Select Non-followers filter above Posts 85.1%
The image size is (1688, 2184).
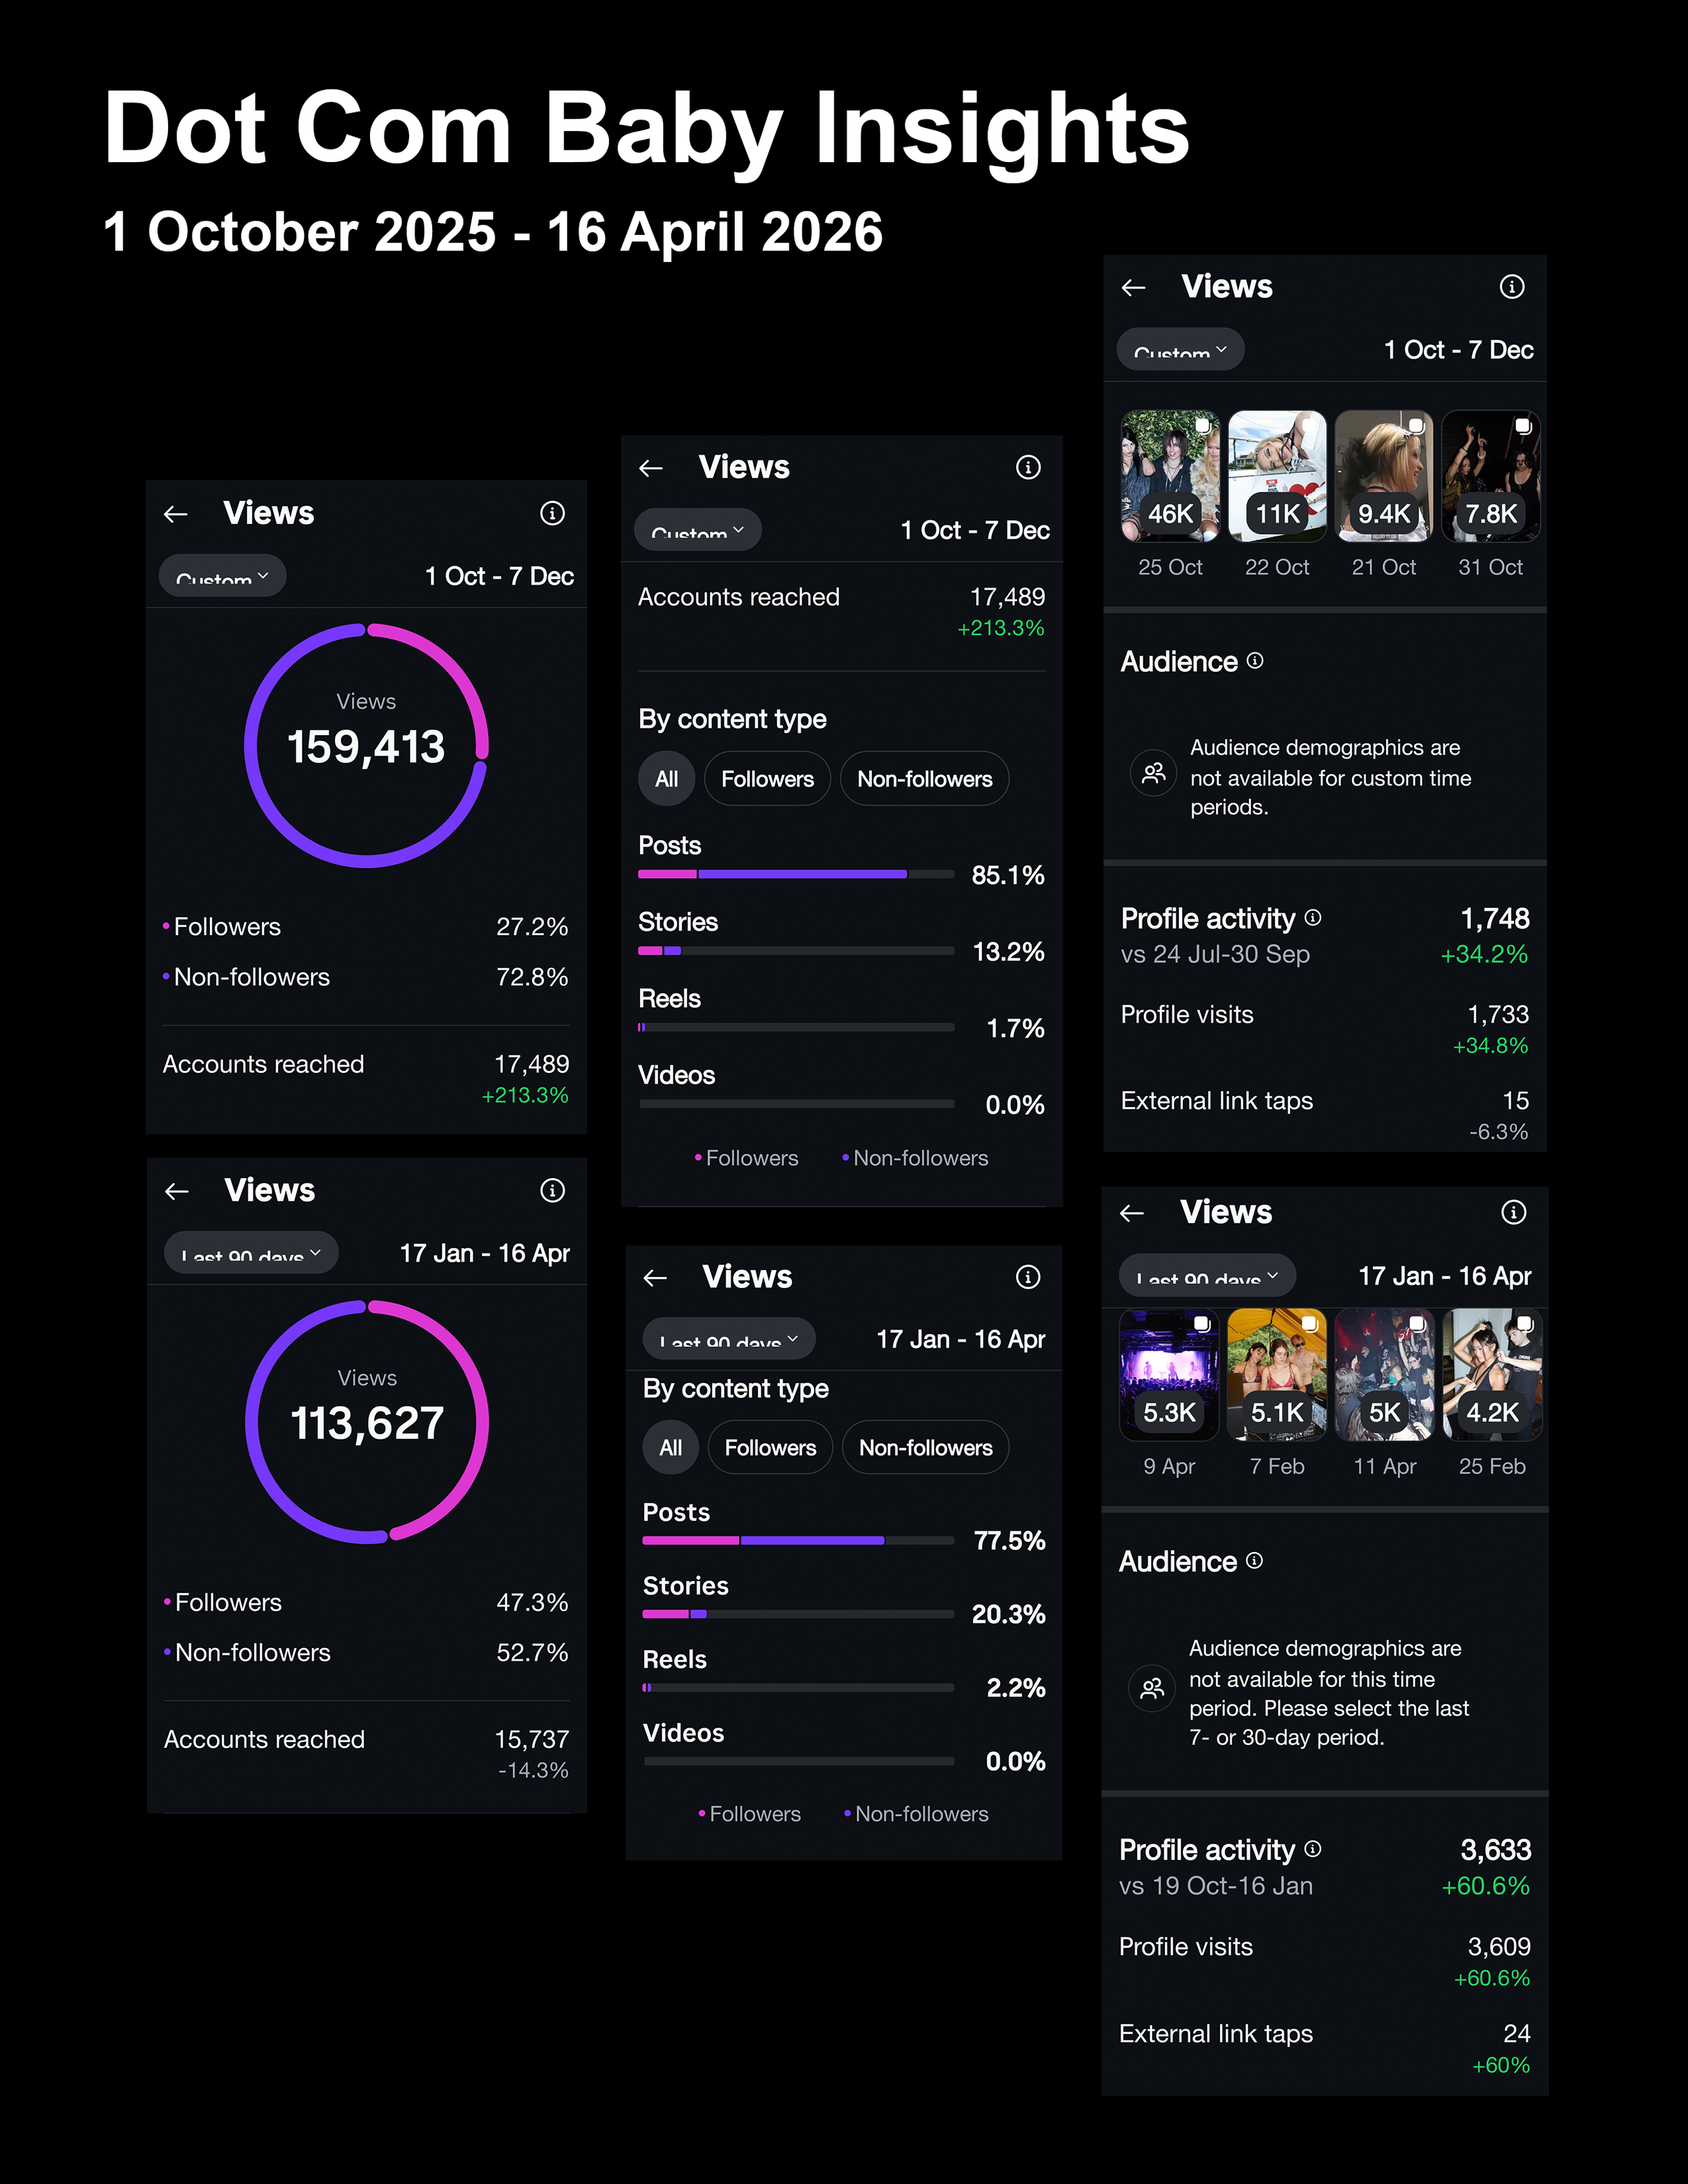pyautogui.click(x=925, y=779)
